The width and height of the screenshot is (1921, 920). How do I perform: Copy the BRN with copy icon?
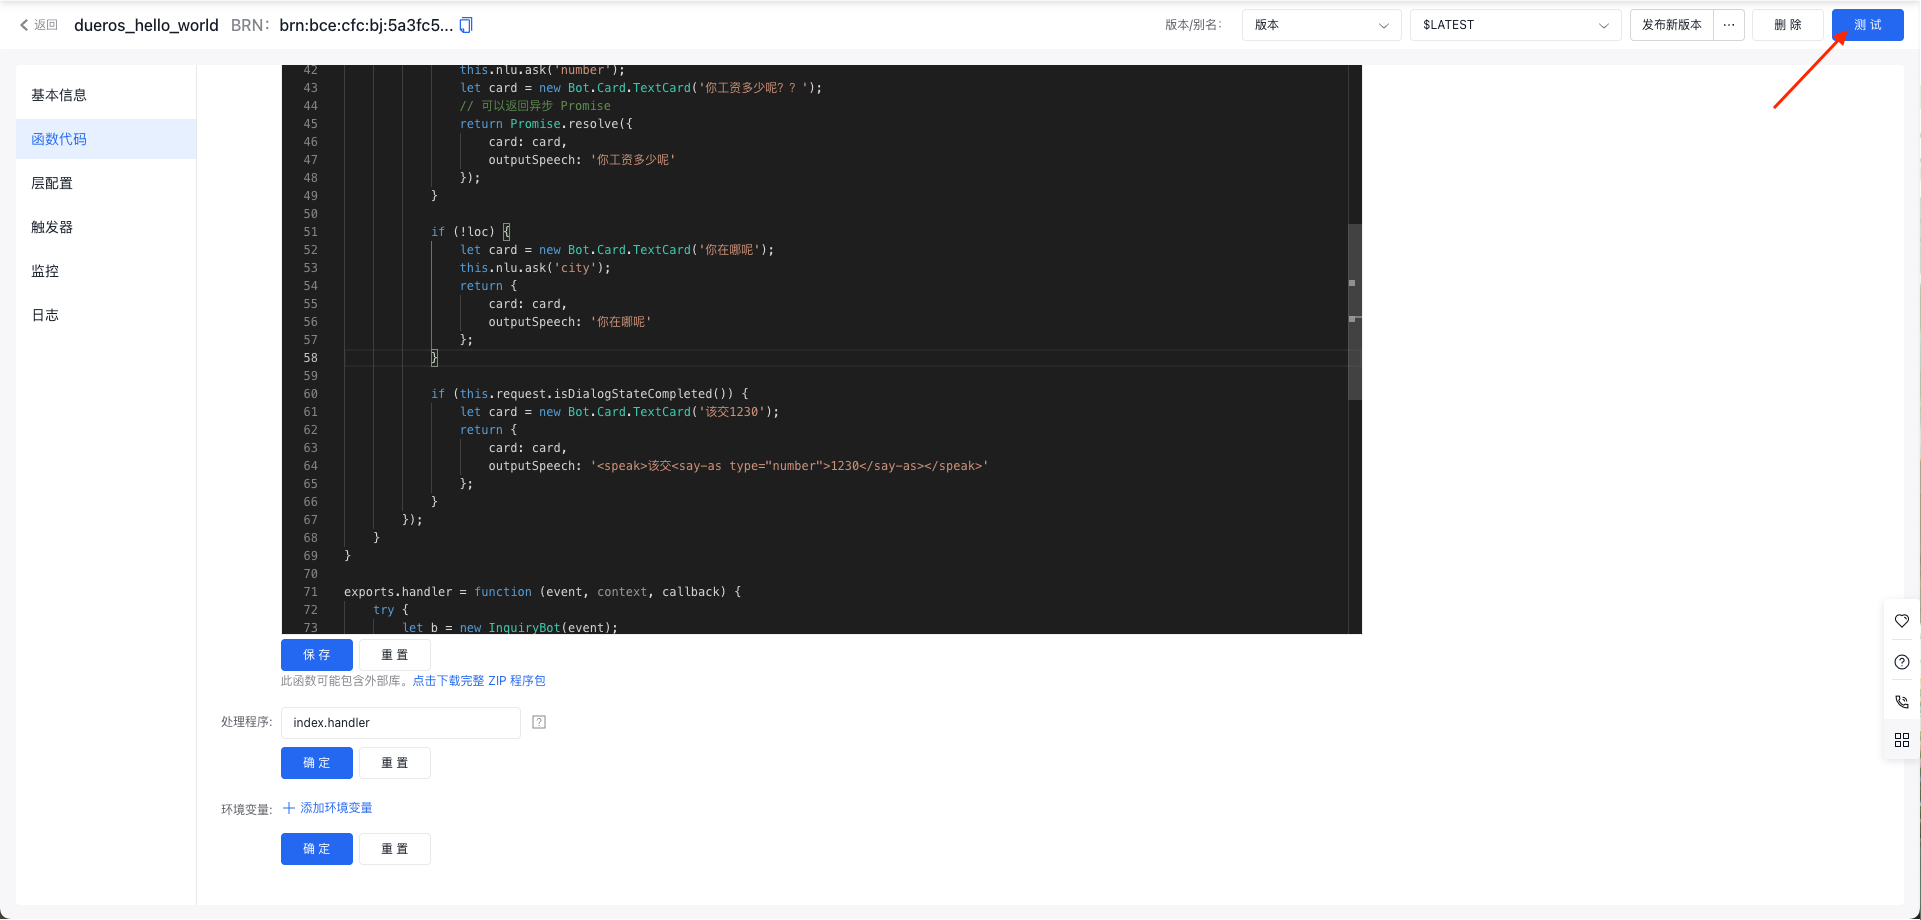(x=466, y=25)
